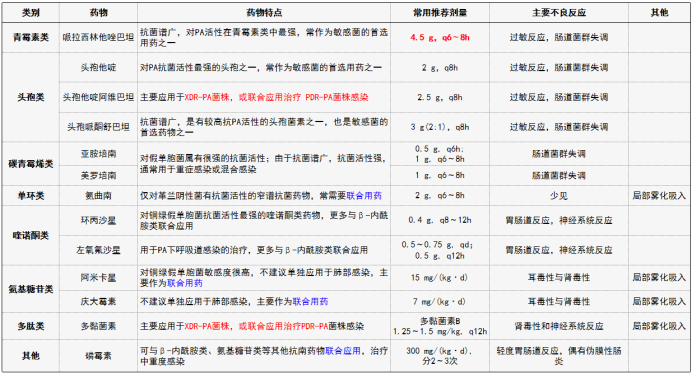Select drug name 磷霉素
The height and width of the screenshot is (375, 692).
pyautogui.click(x=98, y=356)
